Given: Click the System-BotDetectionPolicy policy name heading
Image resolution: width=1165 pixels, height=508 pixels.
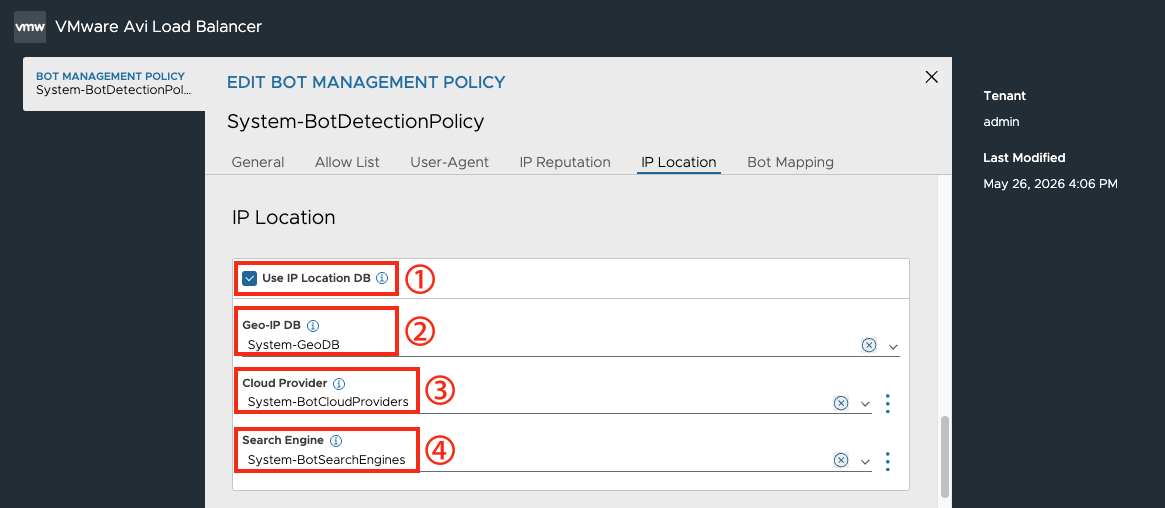Looking at the screenshot, I should 355,121.
